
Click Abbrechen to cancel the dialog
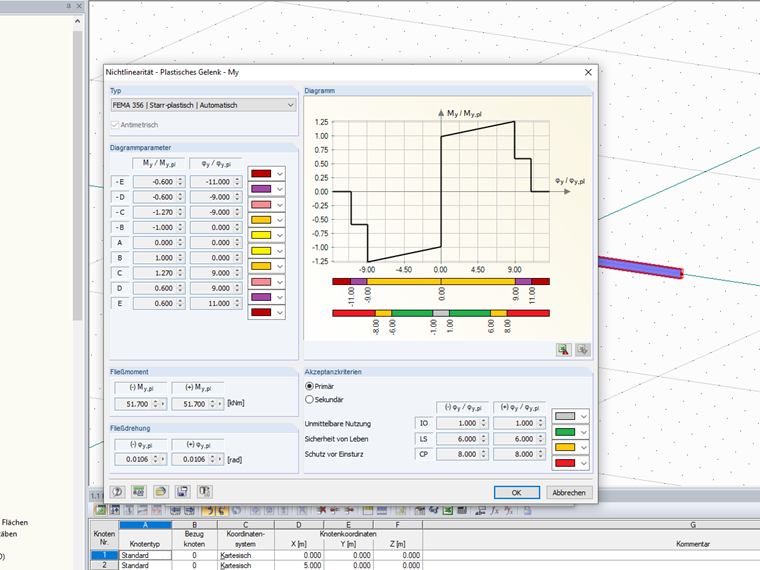tap(569, 492)
